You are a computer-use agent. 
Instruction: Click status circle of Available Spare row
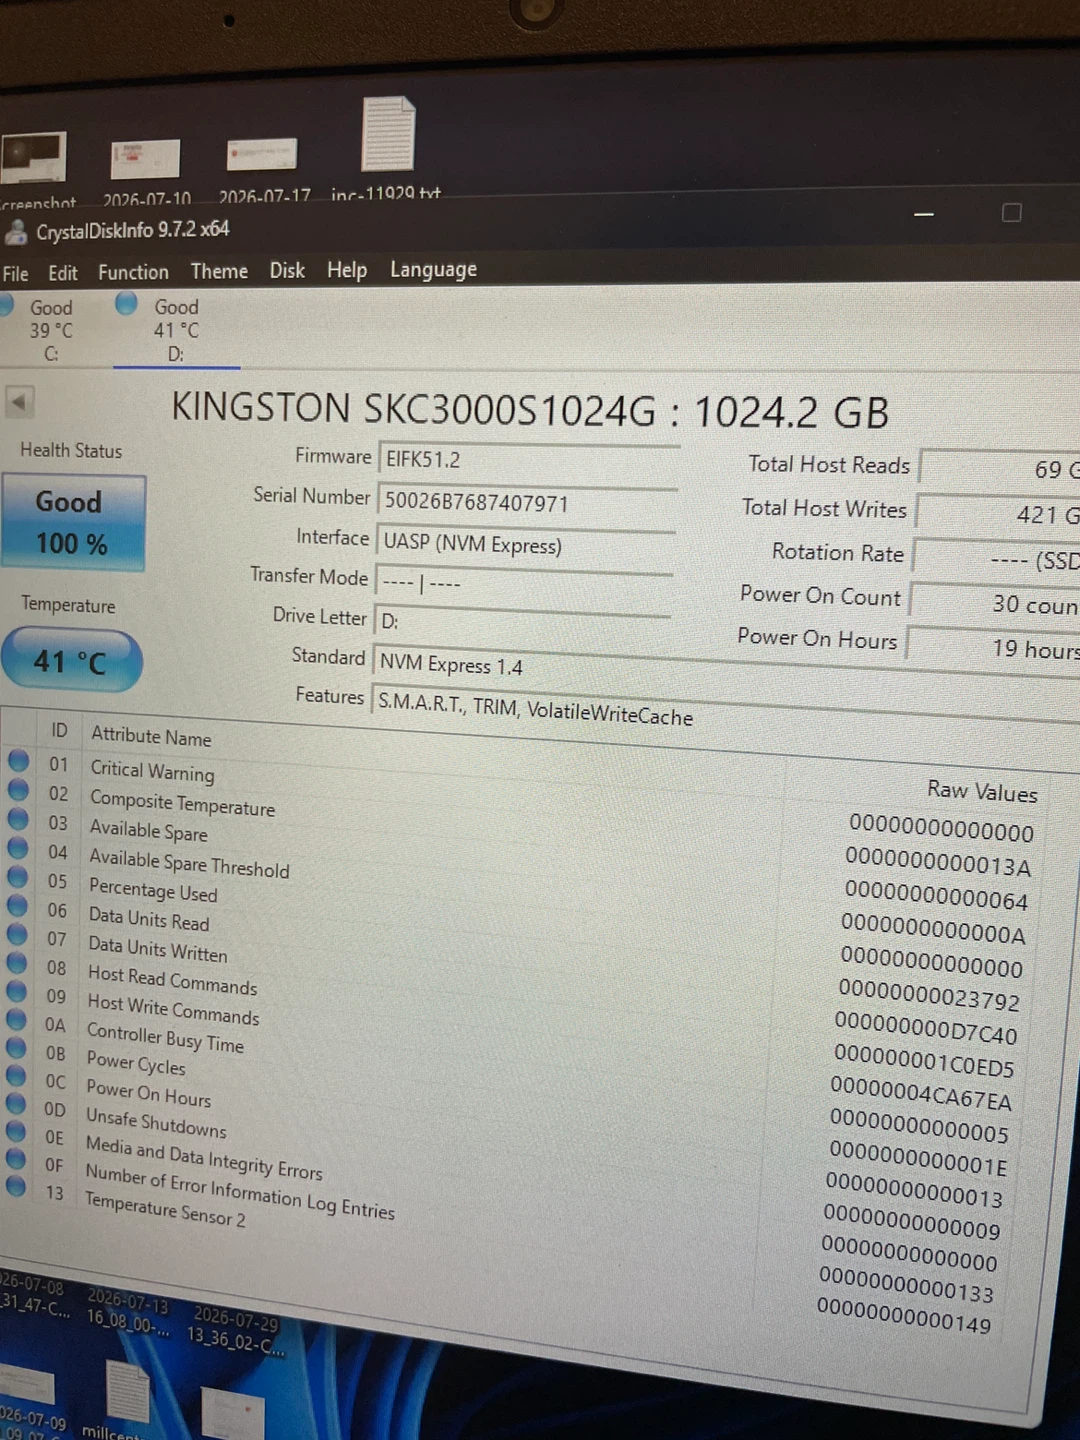click(x=18, y=819)
